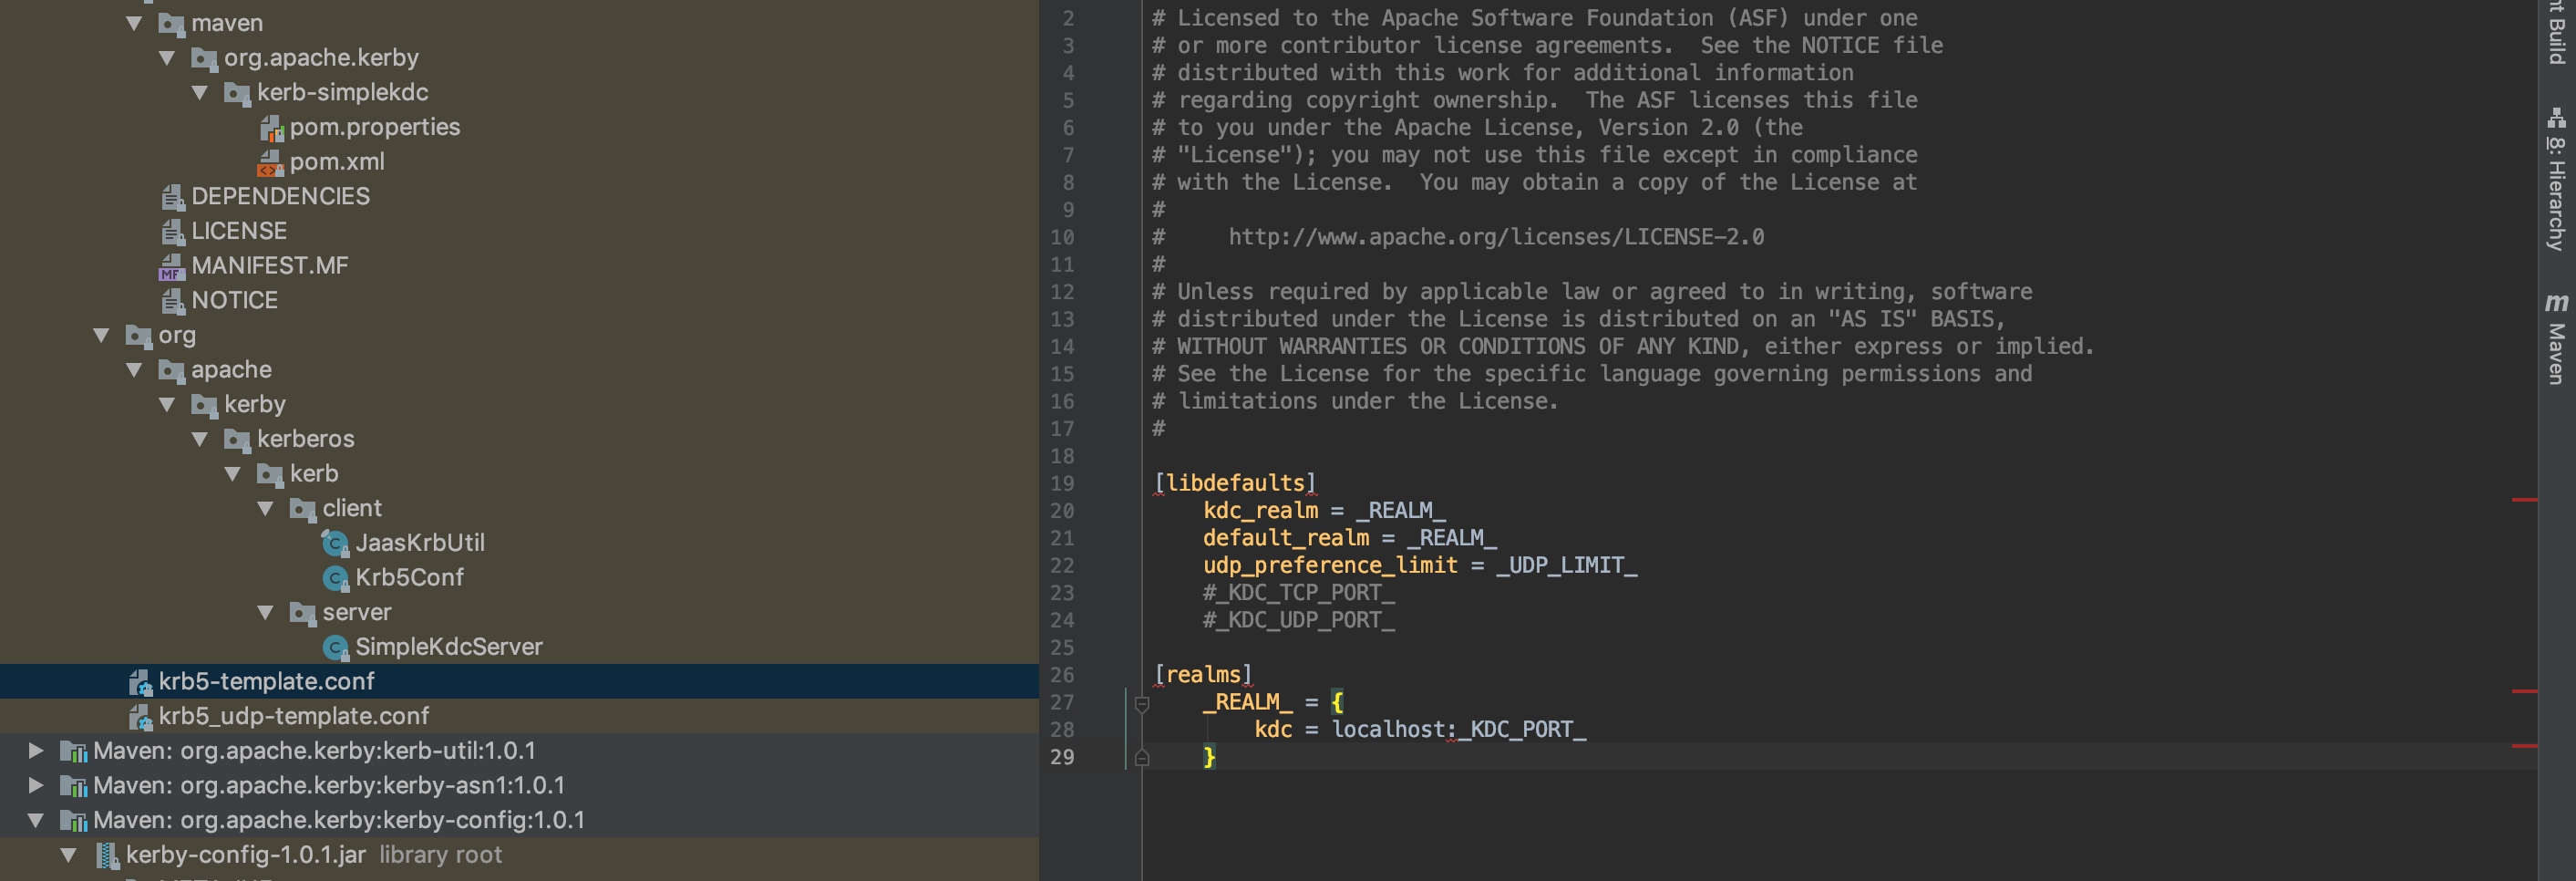Collapse the client package
Screen dimensions: 2576x881
click(x=266, y=508)
